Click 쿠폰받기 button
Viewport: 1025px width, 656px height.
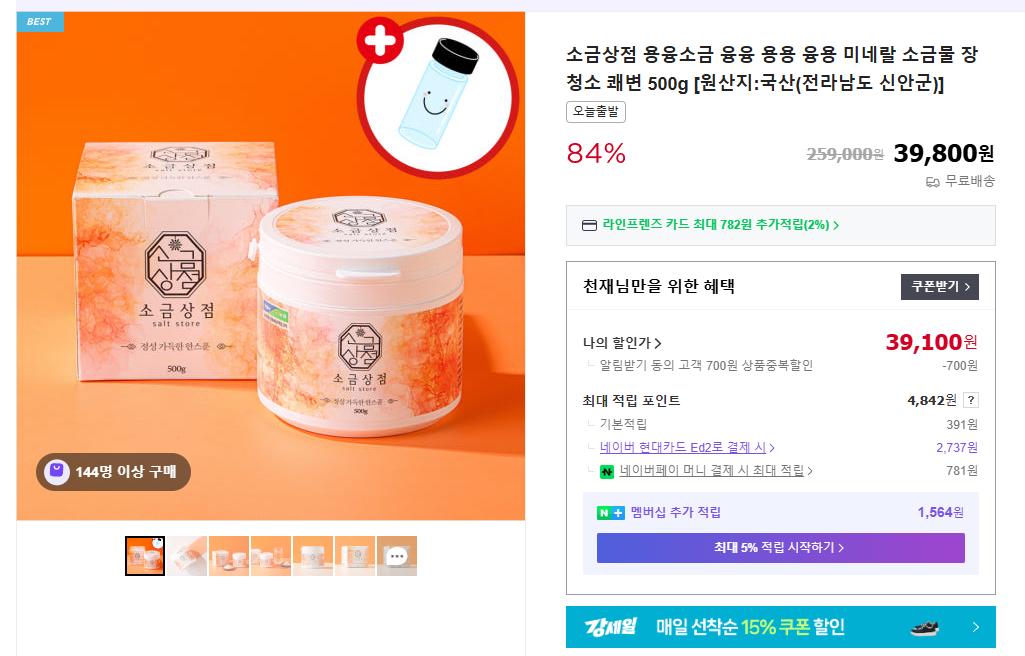(939, 287)
